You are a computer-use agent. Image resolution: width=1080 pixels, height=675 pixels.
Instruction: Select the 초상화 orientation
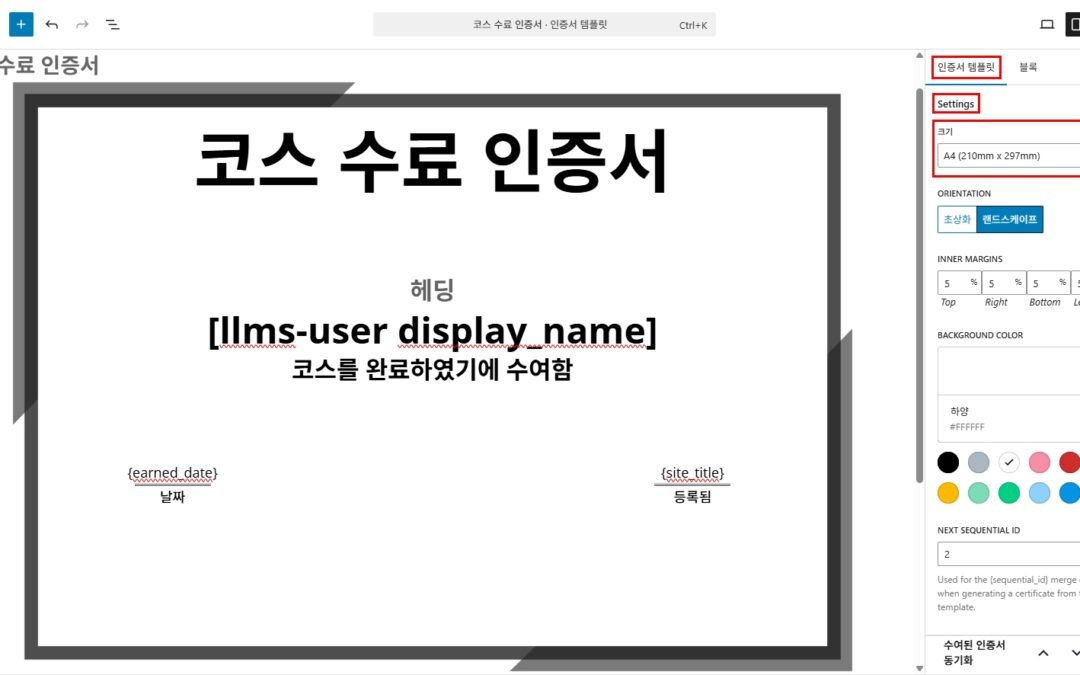[x=957, y=219]
